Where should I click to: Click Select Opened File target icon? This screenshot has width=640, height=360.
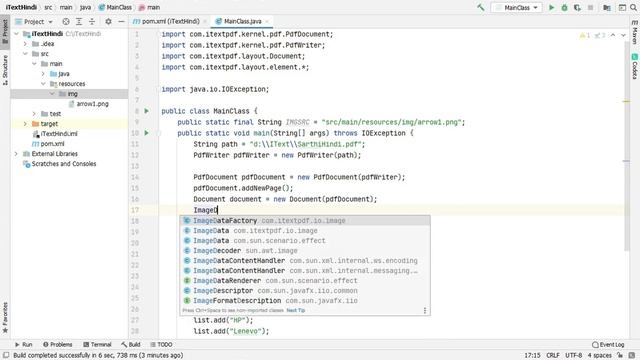66,21
